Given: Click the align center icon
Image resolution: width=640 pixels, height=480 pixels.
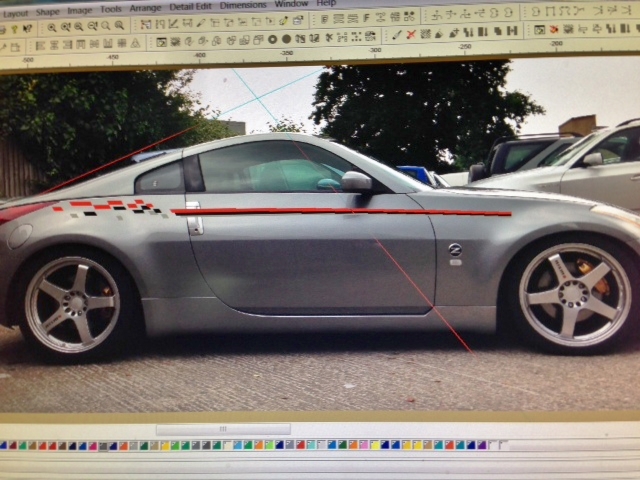Looking at the screenshot, I should click(x=54, y=45).
